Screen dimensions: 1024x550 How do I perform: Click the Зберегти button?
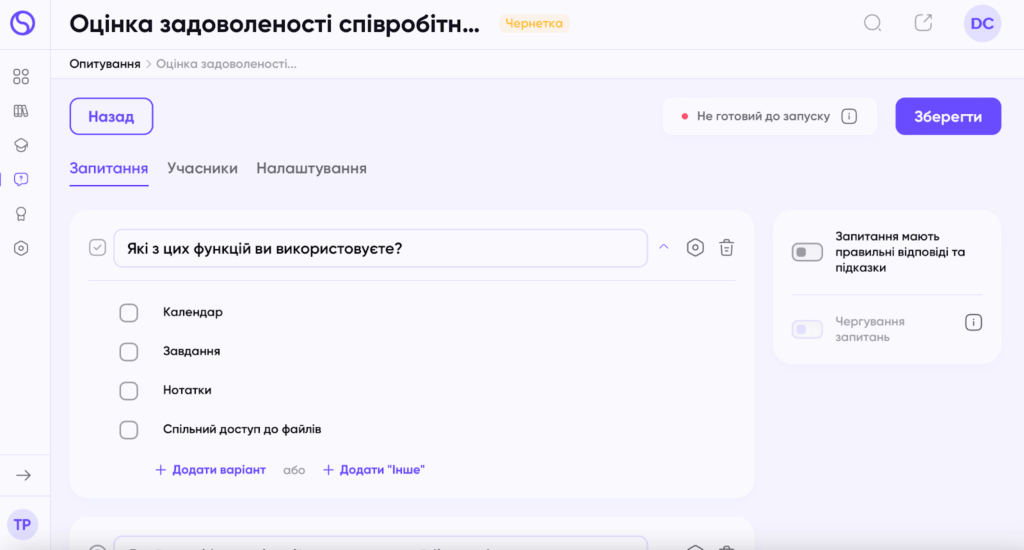pyautogui.click(x=947, y=116)
